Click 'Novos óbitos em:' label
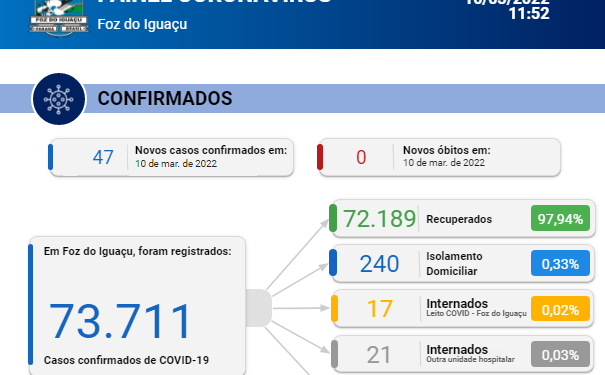 coord(447,150)
